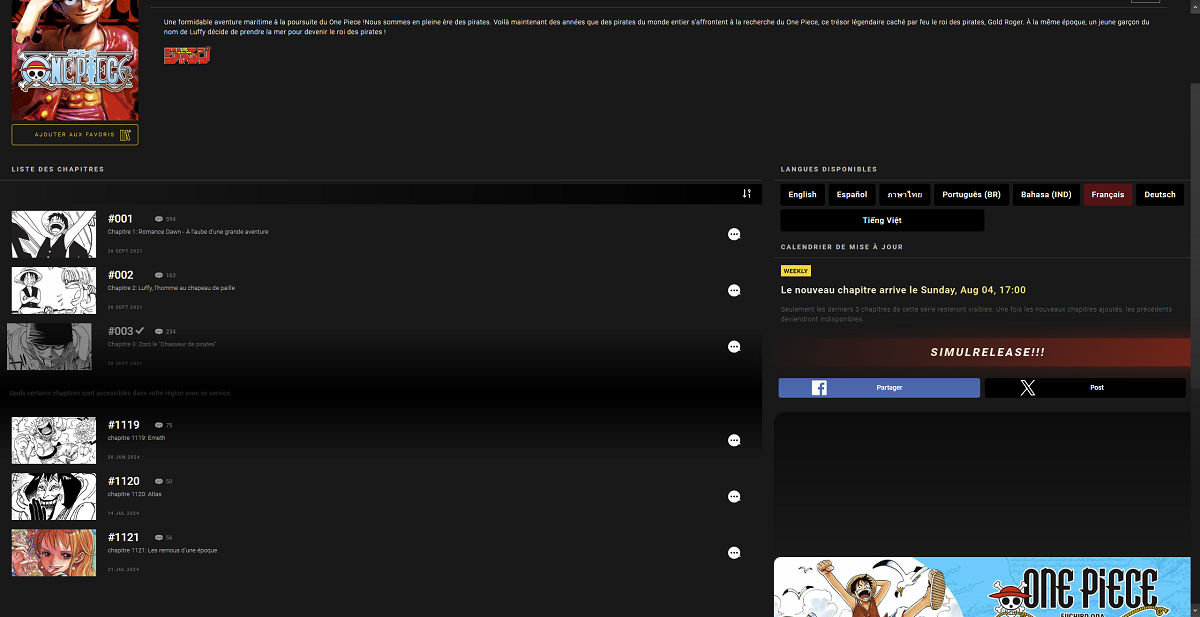Open options menu for chapter #1121
The width and height of the screenshot is (1200, 617).
click(x=734, y=553)
